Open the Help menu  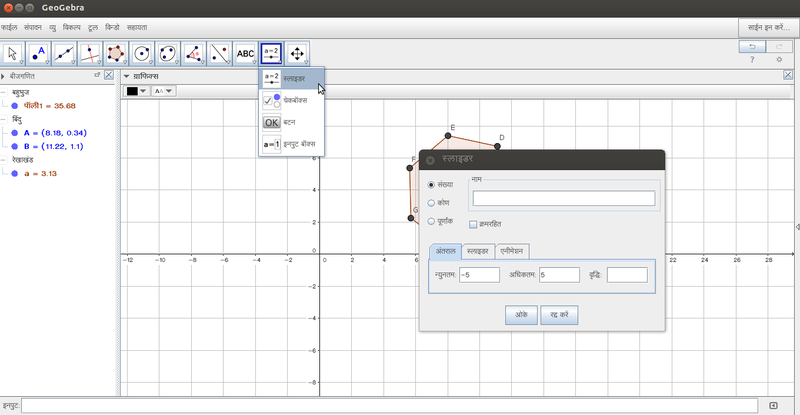(x=137, y=28)
